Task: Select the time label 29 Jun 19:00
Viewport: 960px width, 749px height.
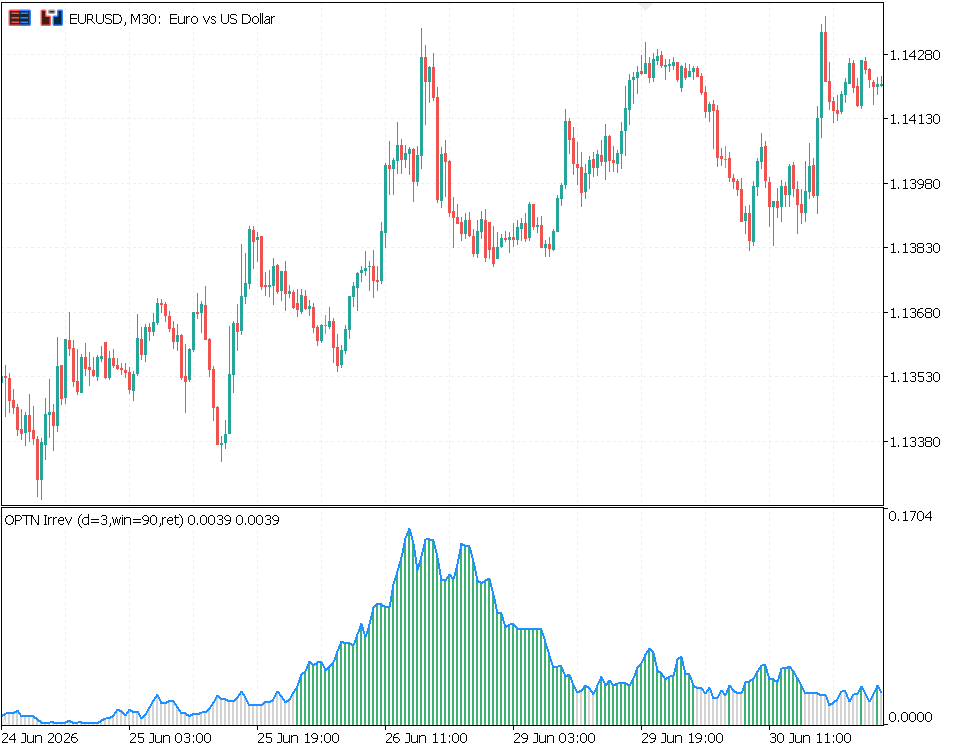Action: [x=682, y=738]
